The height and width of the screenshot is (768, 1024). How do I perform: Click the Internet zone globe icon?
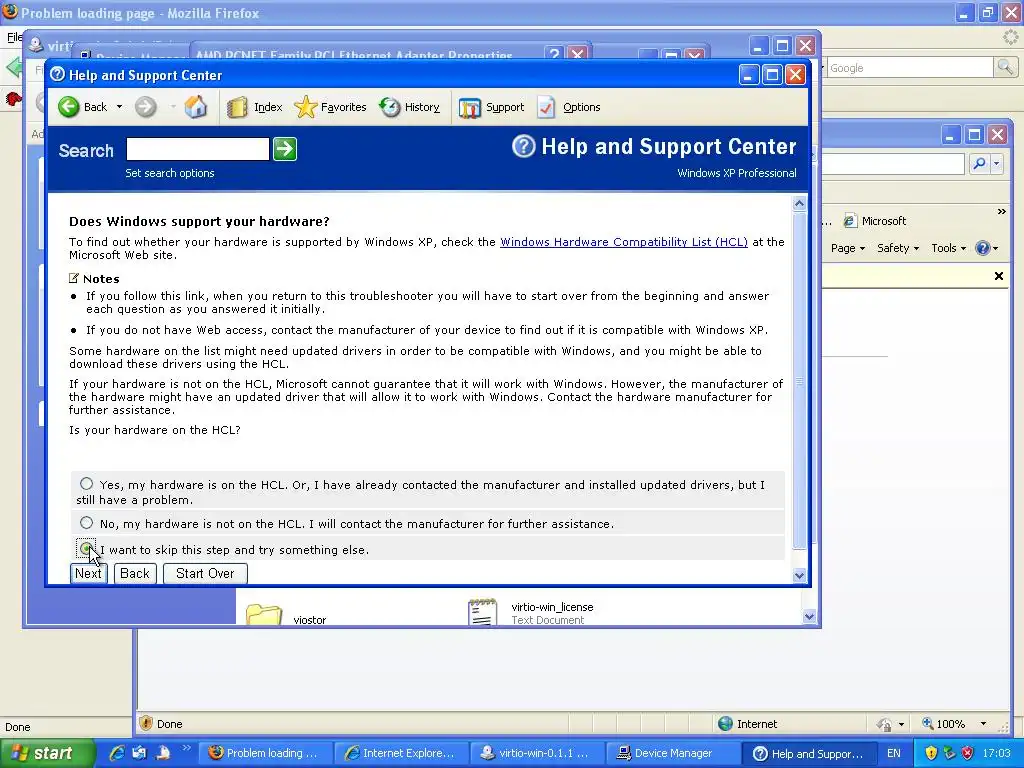725,724
